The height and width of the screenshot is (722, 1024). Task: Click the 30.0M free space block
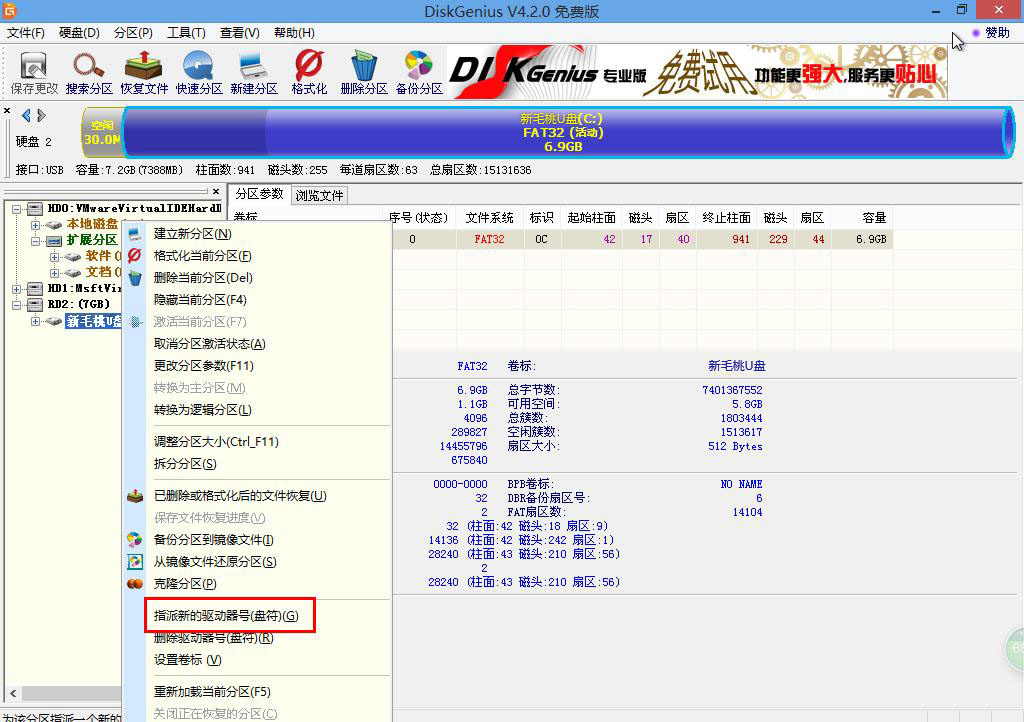[102, 133]
